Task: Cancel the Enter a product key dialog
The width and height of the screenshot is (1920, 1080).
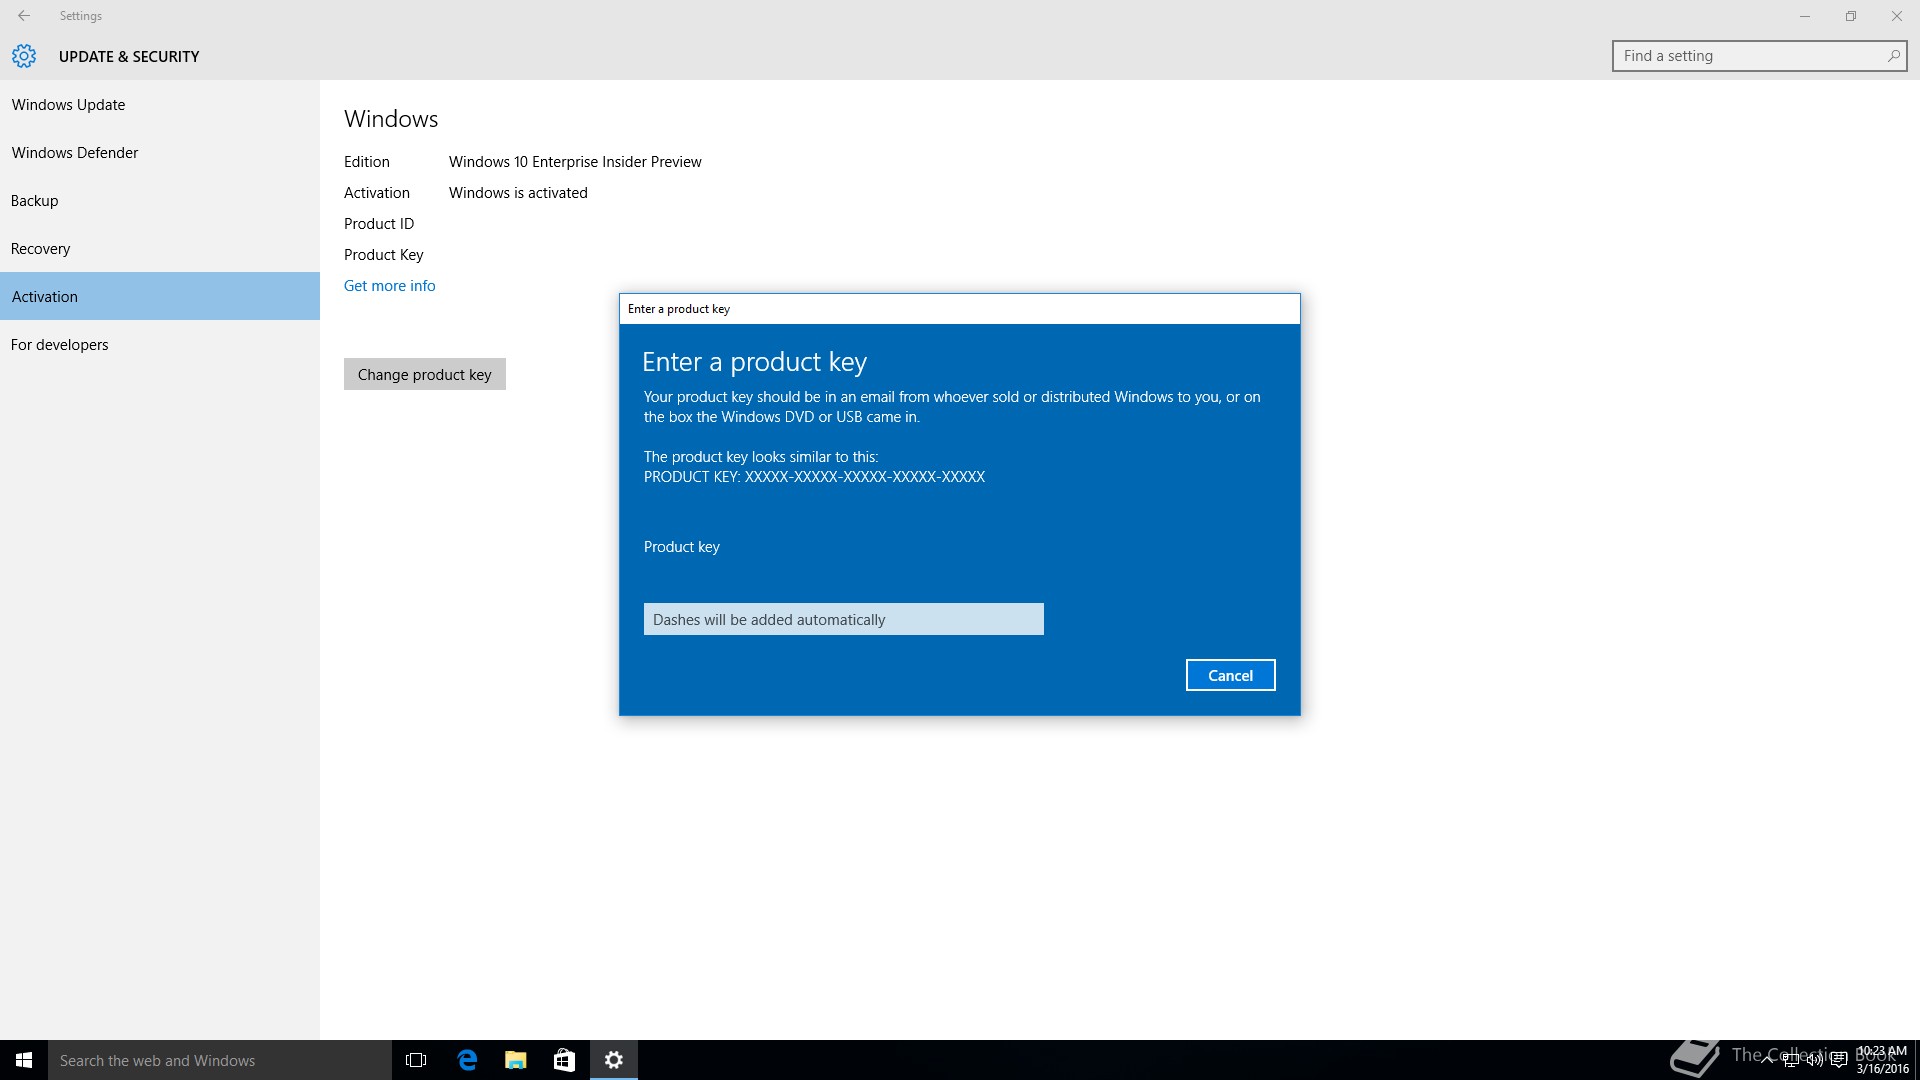Action: pyautogui.click(x=1230, y=675)
